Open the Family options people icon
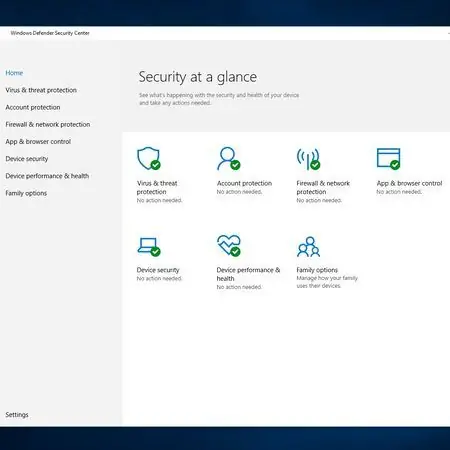 point(308,247)
